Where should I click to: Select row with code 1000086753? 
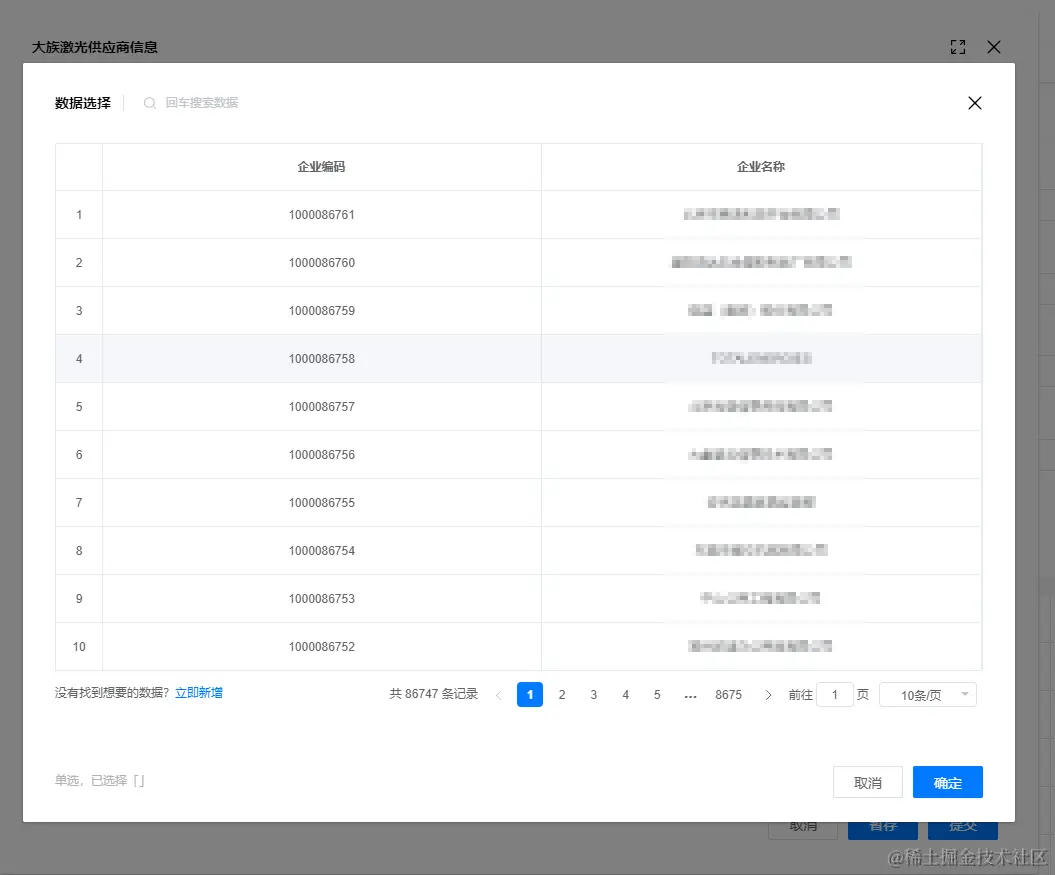point(518,598)
